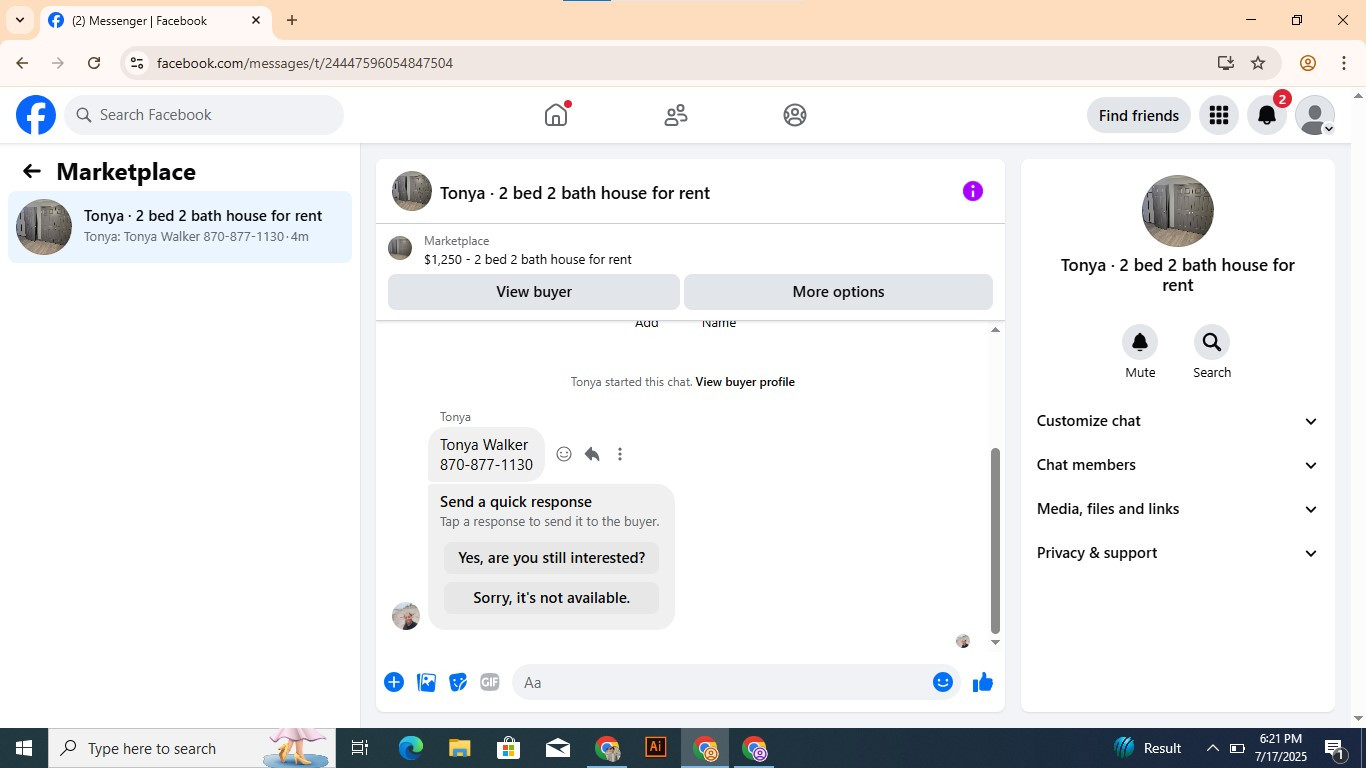Image resolution: width=1366 pixels, height=768 pixels.
Task: Expand Media, files and links section
Action: click(1178, 509)
